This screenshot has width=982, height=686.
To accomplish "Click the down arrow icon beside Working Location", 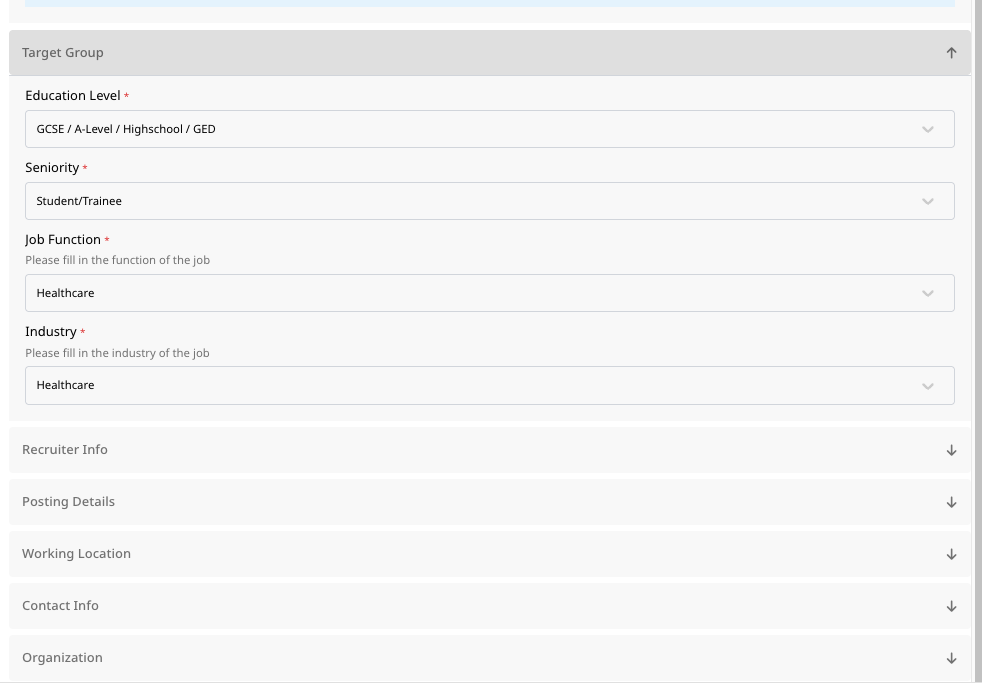I will point(951,554).
